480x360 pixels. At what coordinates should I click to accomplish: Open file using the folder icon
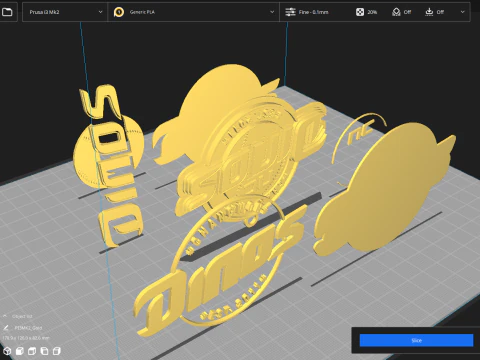[x=7, y=12]
